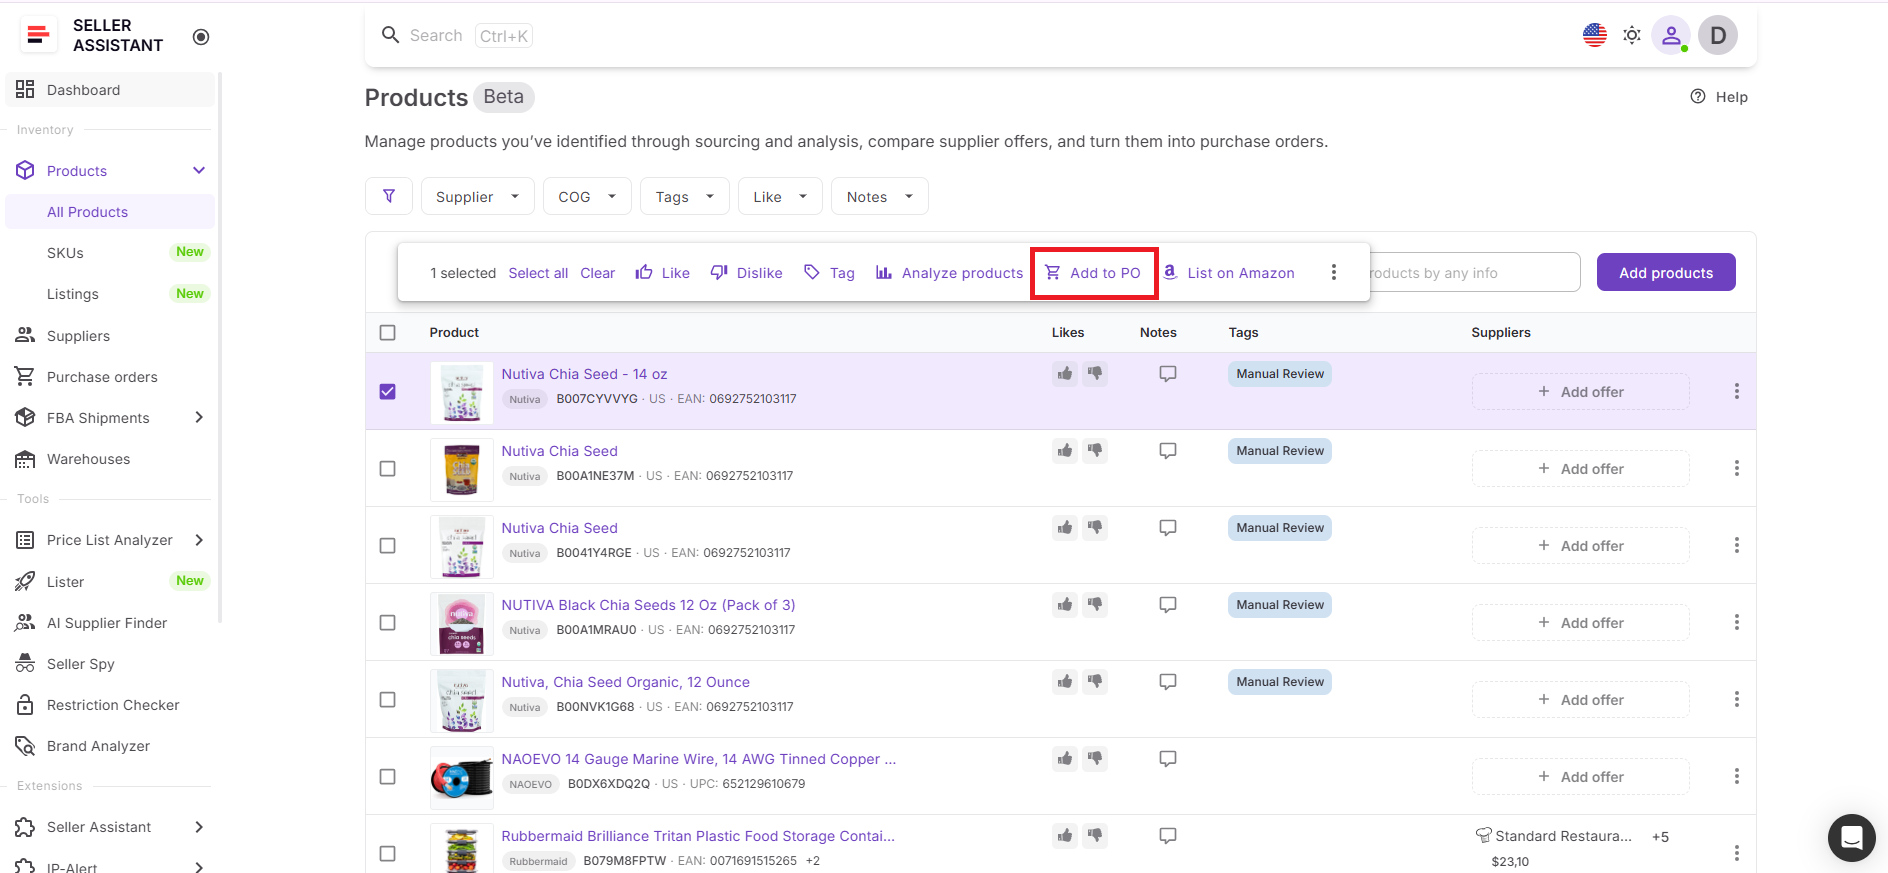Open more bulk actions menu
Viewport: 1888px width, 873px height.
coord(1333,272)
